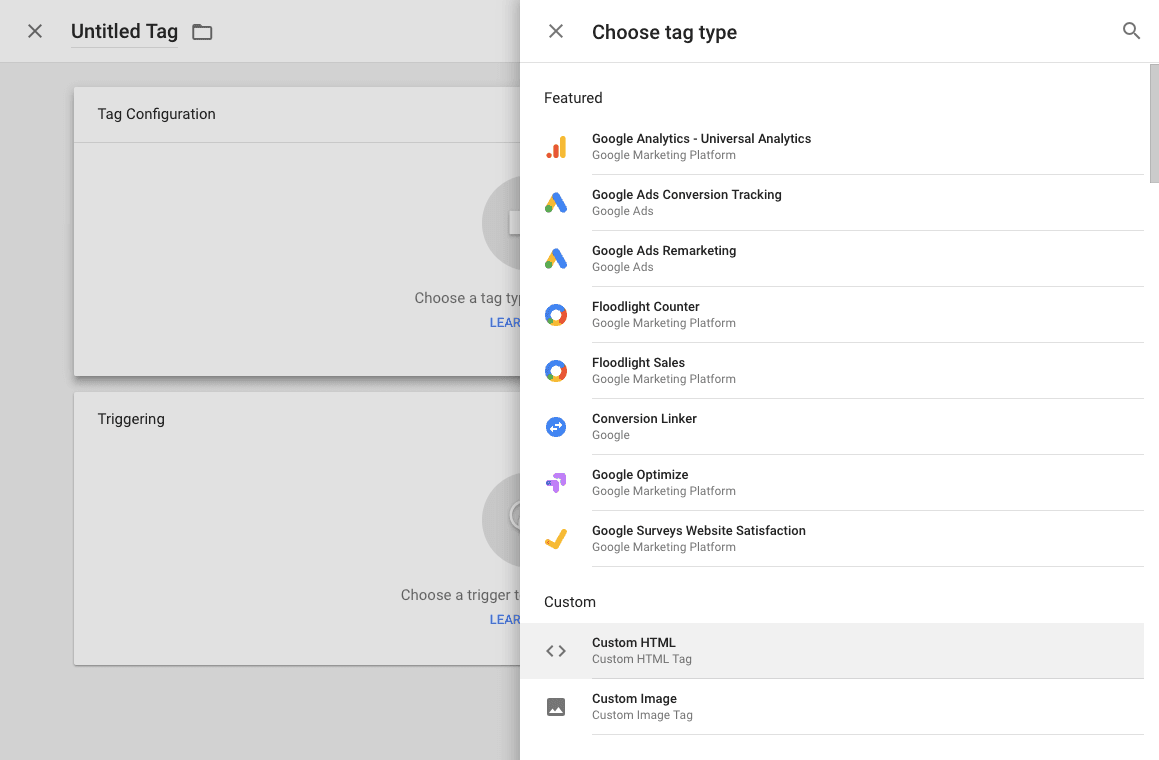The width and height of the screenshot is (1159, 760).
Task: Click the Custom HTML code brackets icon
Action: pyautogui.click(x=556, y=651)
